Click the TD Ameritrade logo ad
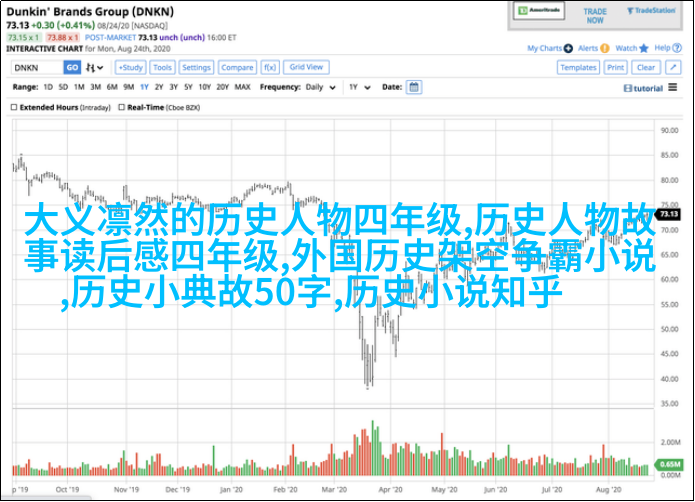 click(x=539, y=11)
